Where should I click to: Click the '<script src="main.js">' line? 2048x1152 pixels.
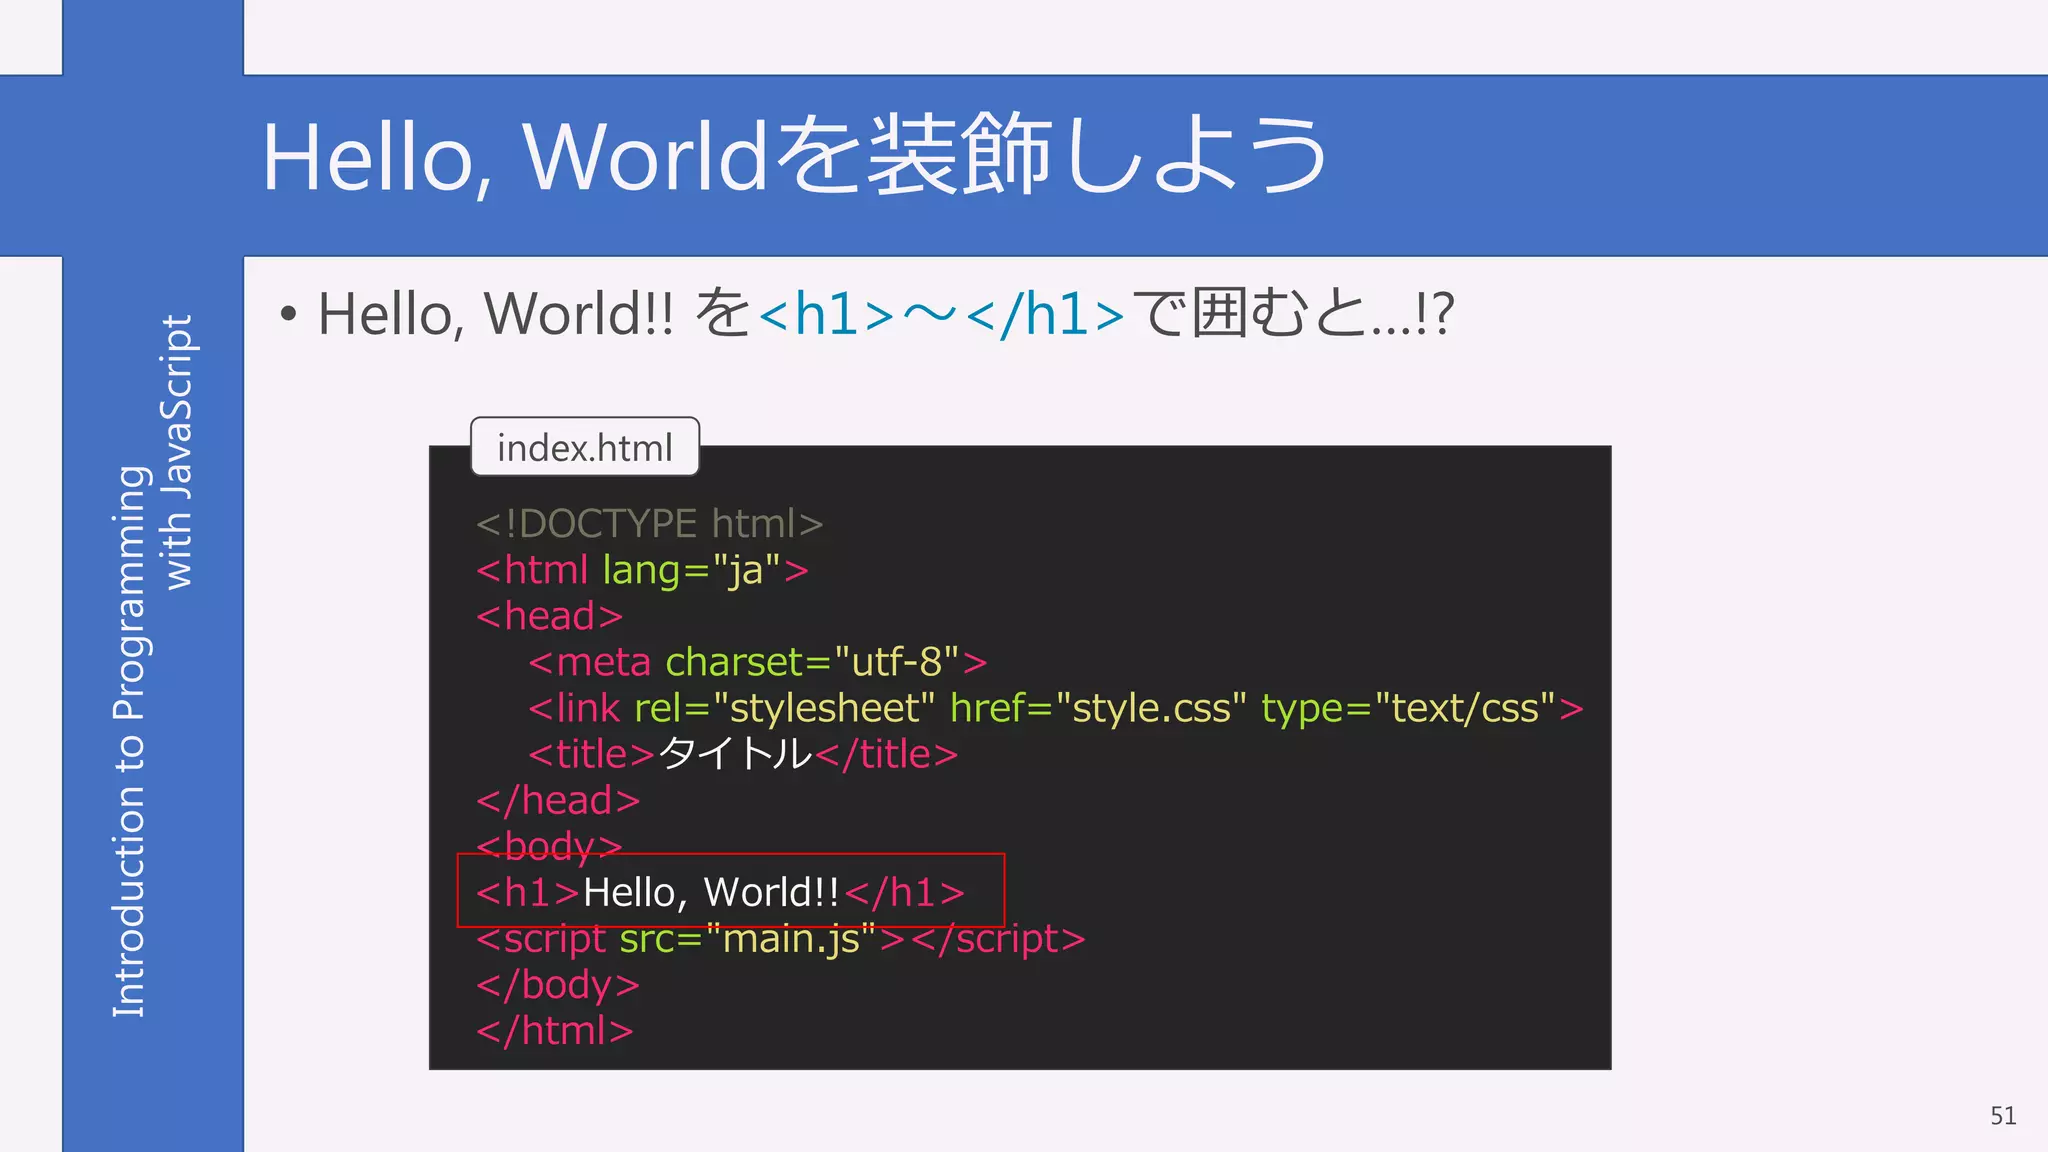781,938
